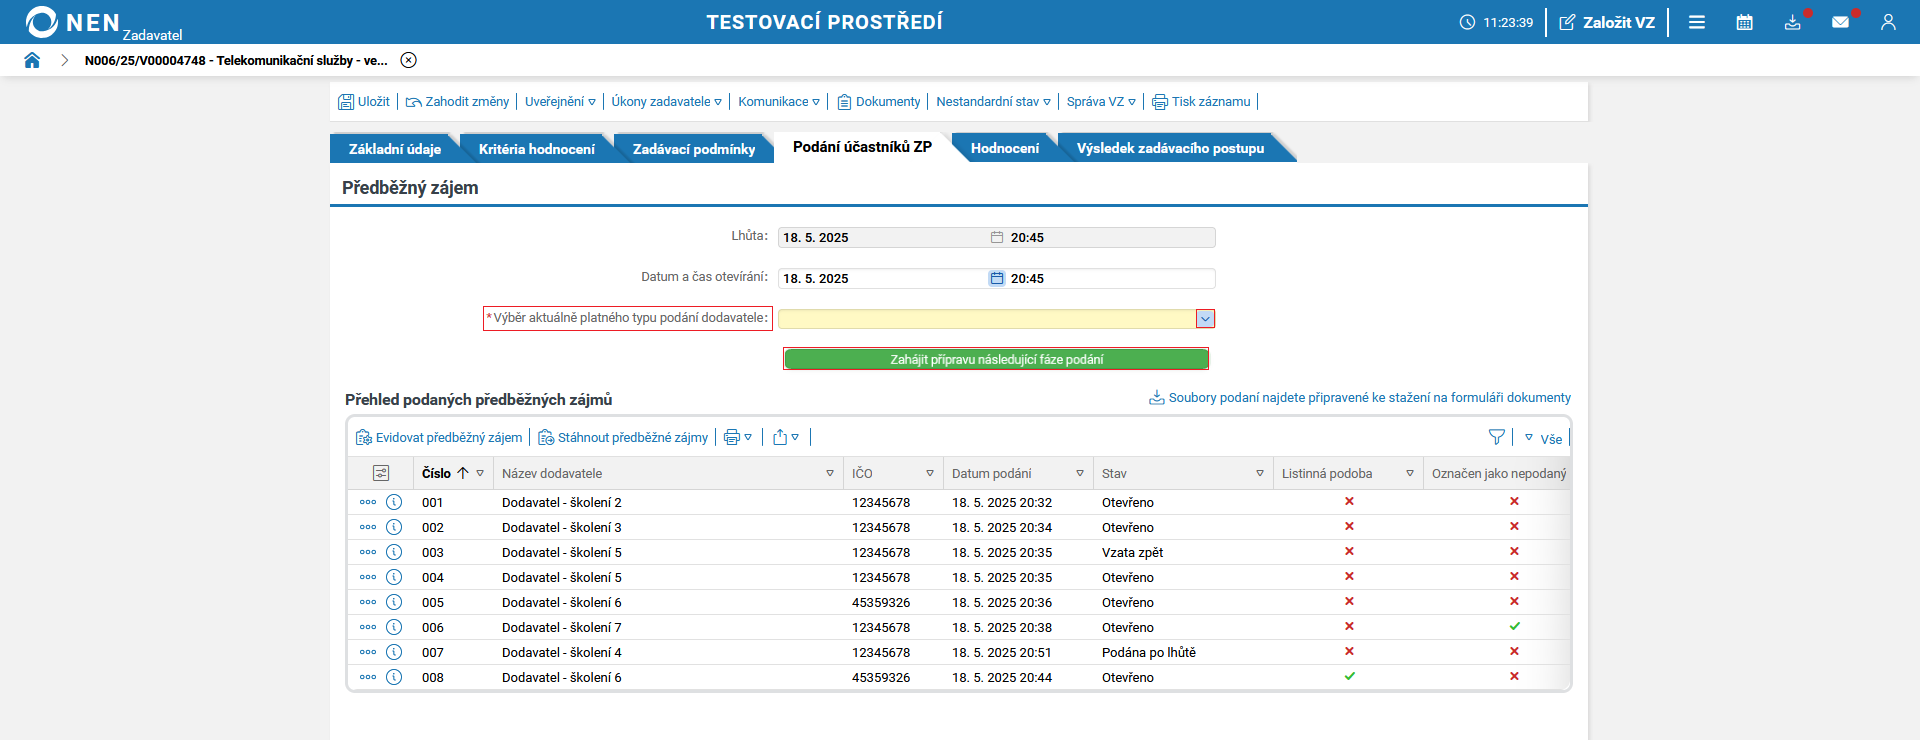Switch to Kritéria hodnocení tab
Screen dimensions: 1920x740
pos(536,149)
